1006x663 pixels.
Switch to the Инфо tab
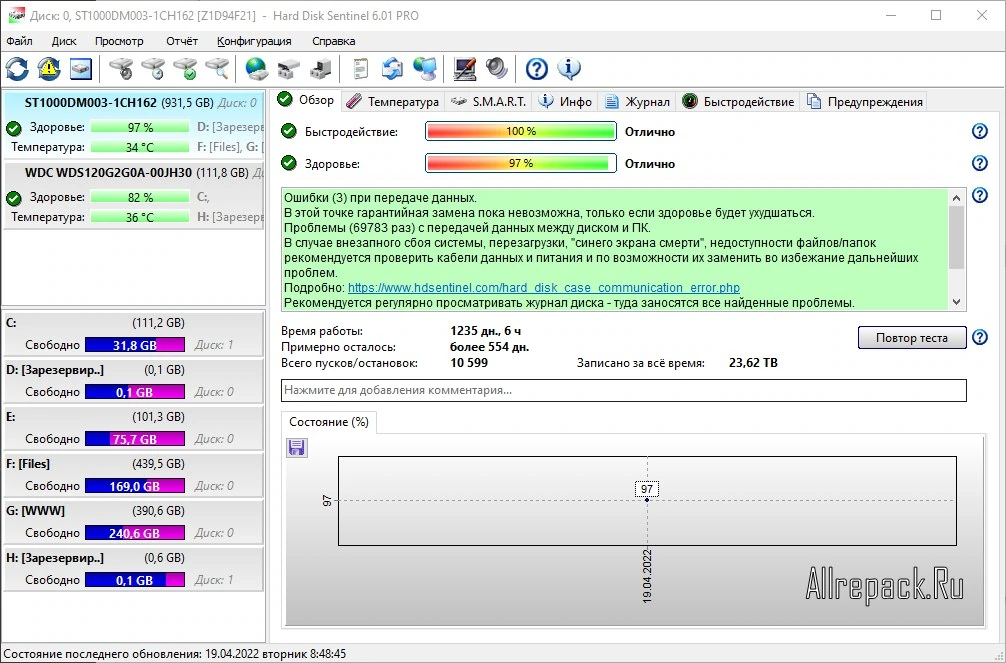[566, 101]
